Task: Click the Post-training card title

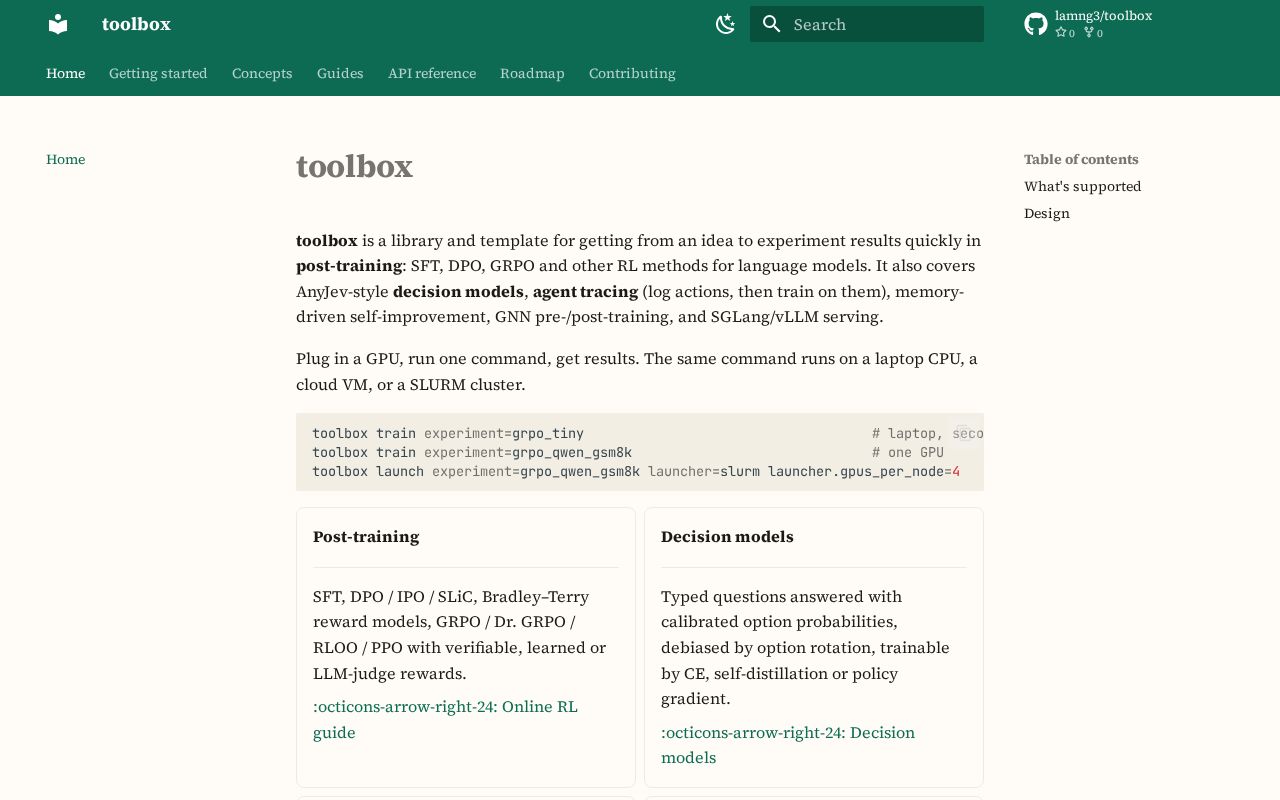Action: pos(366,537)
